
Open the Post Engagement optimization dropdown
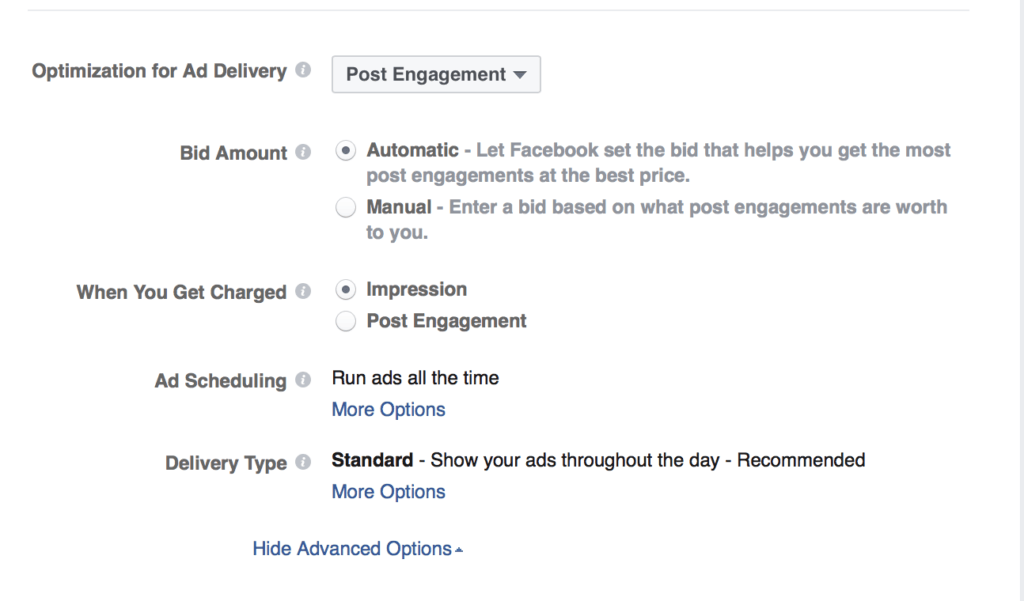pyautogui.click(x=436, y=75)
